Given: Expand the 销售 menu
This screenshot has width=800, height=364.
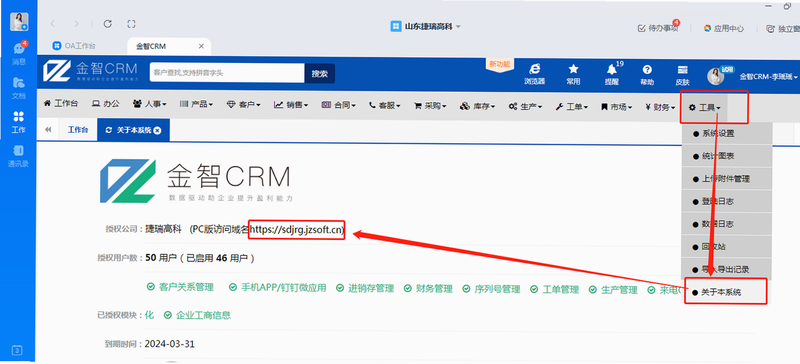Looking at the screenshot, I should tap(291, 105).
